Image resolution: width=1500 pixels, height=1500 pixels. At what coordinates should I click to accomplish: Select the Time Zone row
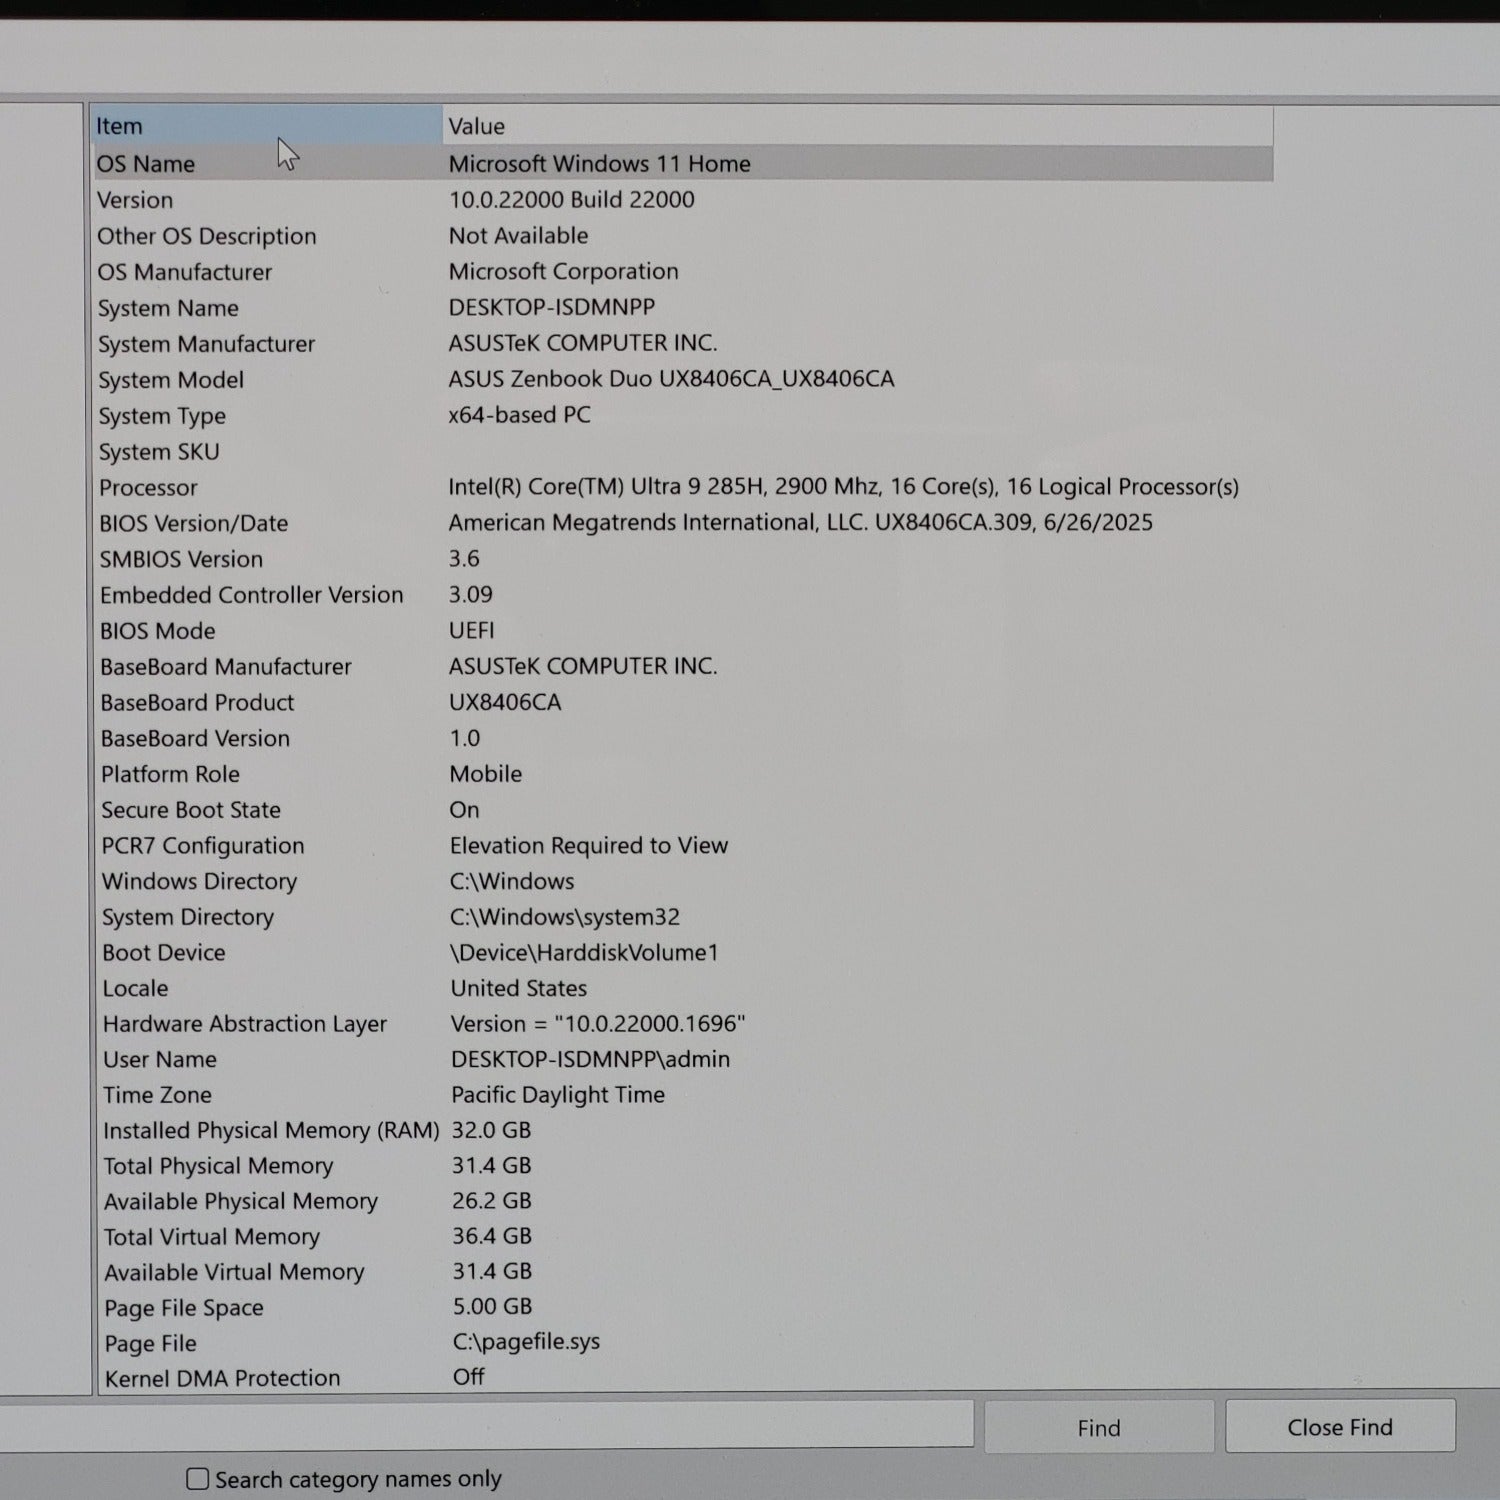157,1095
